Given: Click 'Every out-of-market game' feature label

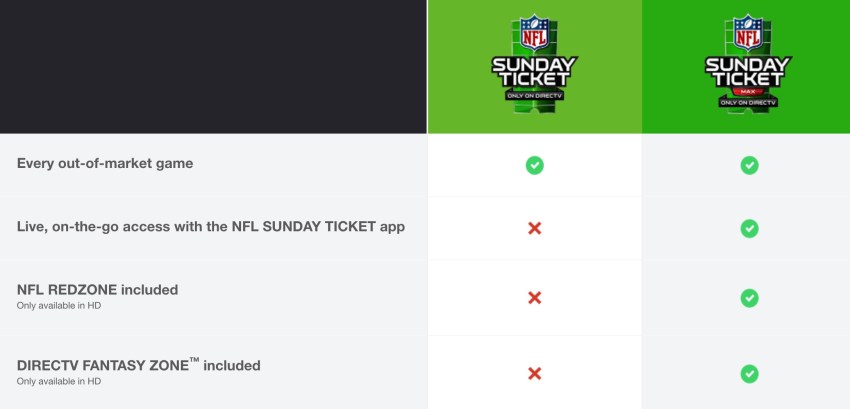Looking at the screenshot, I should click(105, 163).
